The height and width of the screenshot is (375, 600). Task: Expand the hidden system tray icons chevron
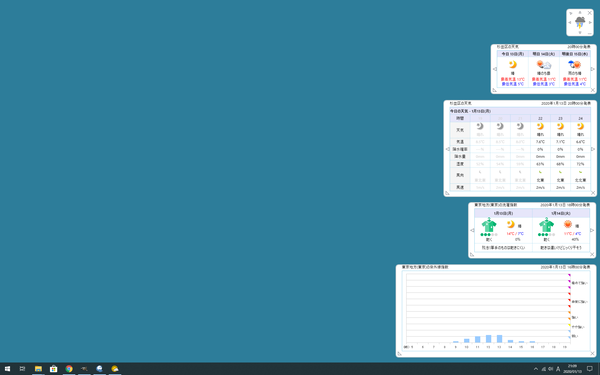tap(536, 369)
